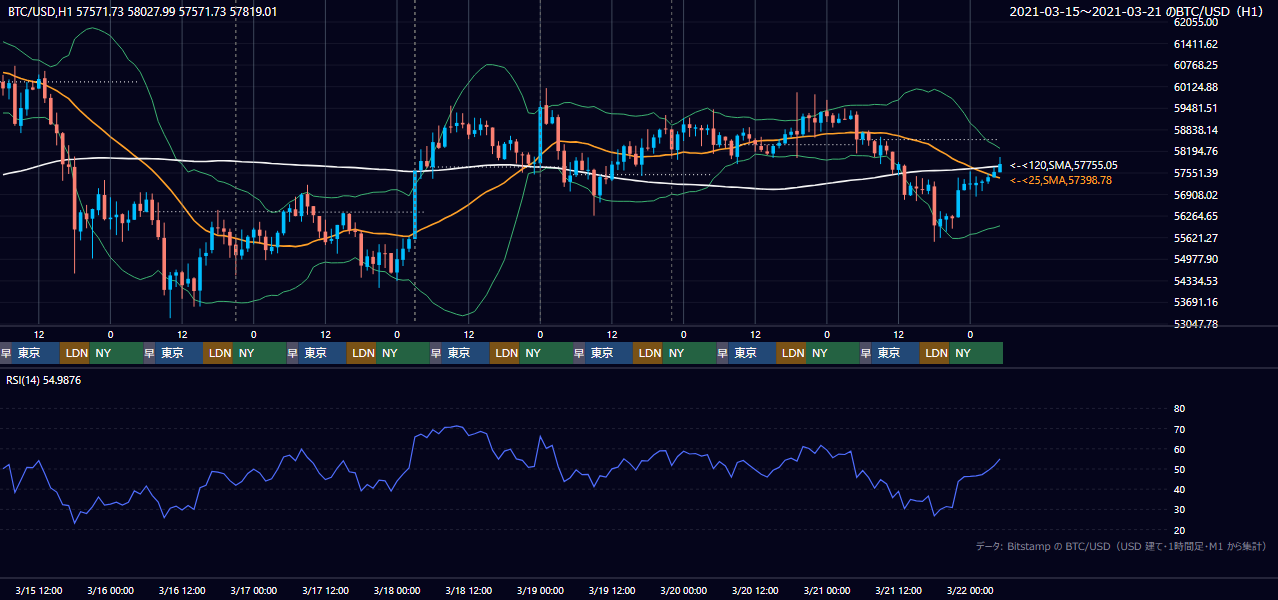Click the 61411.62 price axis label
This screenshot has width=1278, height=600.
click(x=1195, y=44)
